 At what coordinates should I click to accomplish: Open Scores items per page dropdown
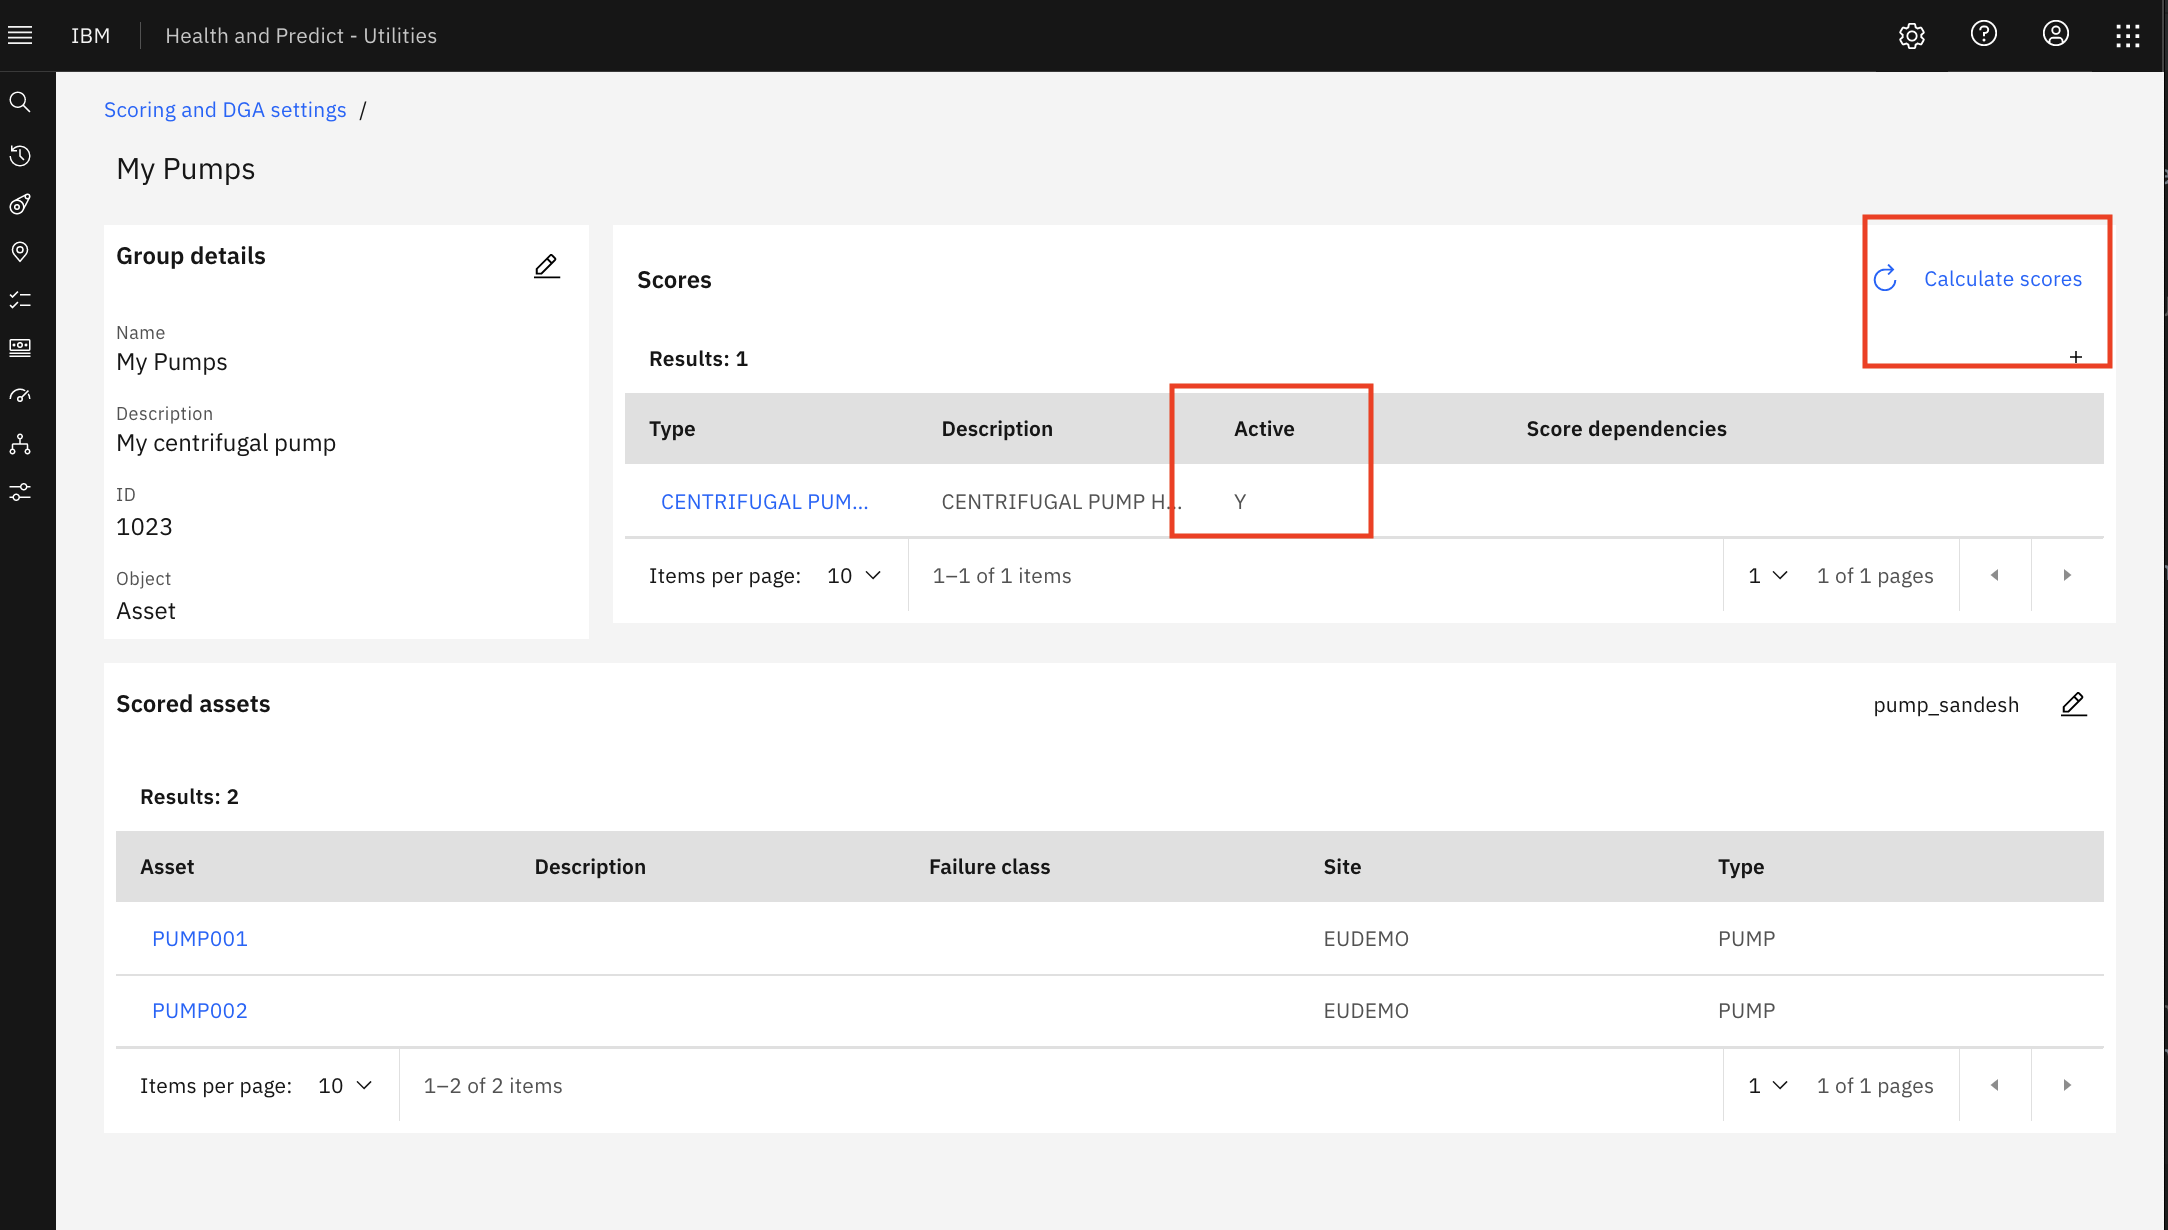click(854, 576)
